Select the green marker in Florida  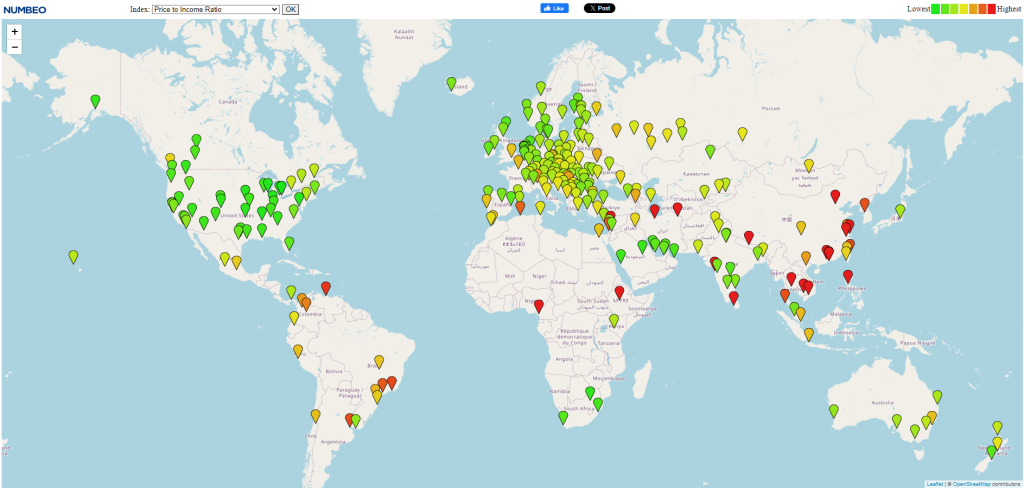coord(289,242)
